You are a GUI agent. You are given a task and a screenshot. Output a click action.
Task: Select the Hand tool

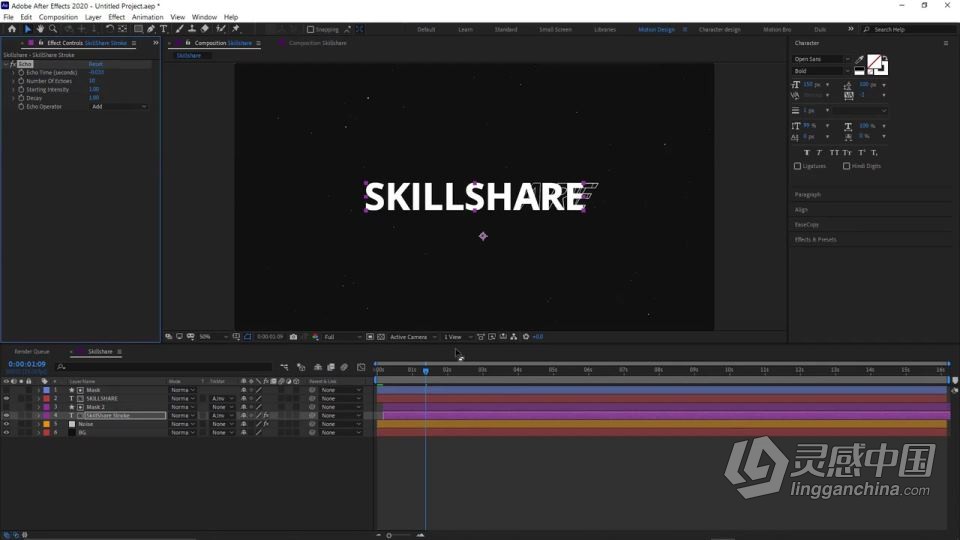pos(40,29)
